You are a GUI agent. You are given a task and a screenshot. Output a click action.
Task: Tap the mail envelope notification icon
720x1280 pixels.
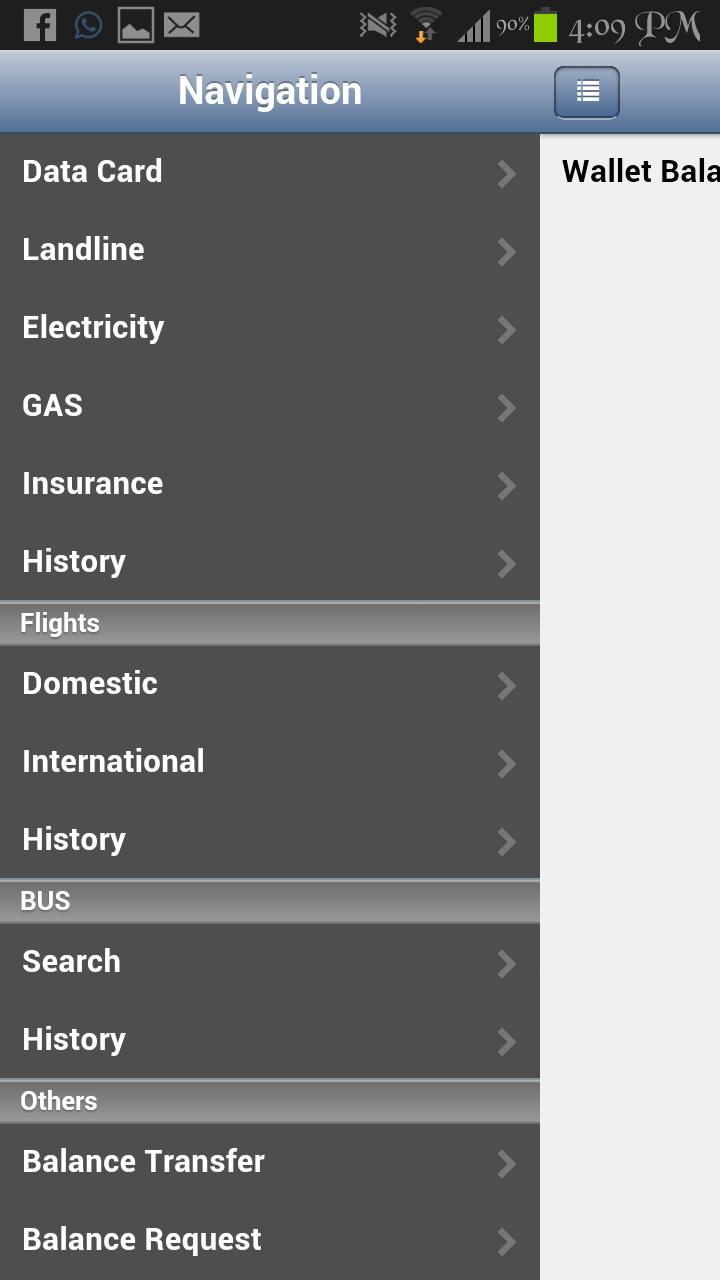point(181,25)
